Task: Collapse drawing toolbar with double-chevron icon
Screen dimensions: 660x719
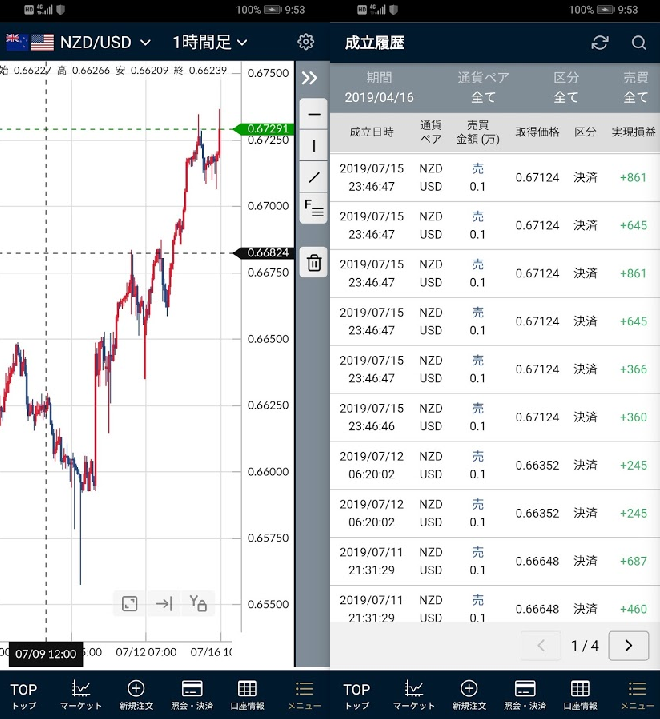Action: (310, 78)
